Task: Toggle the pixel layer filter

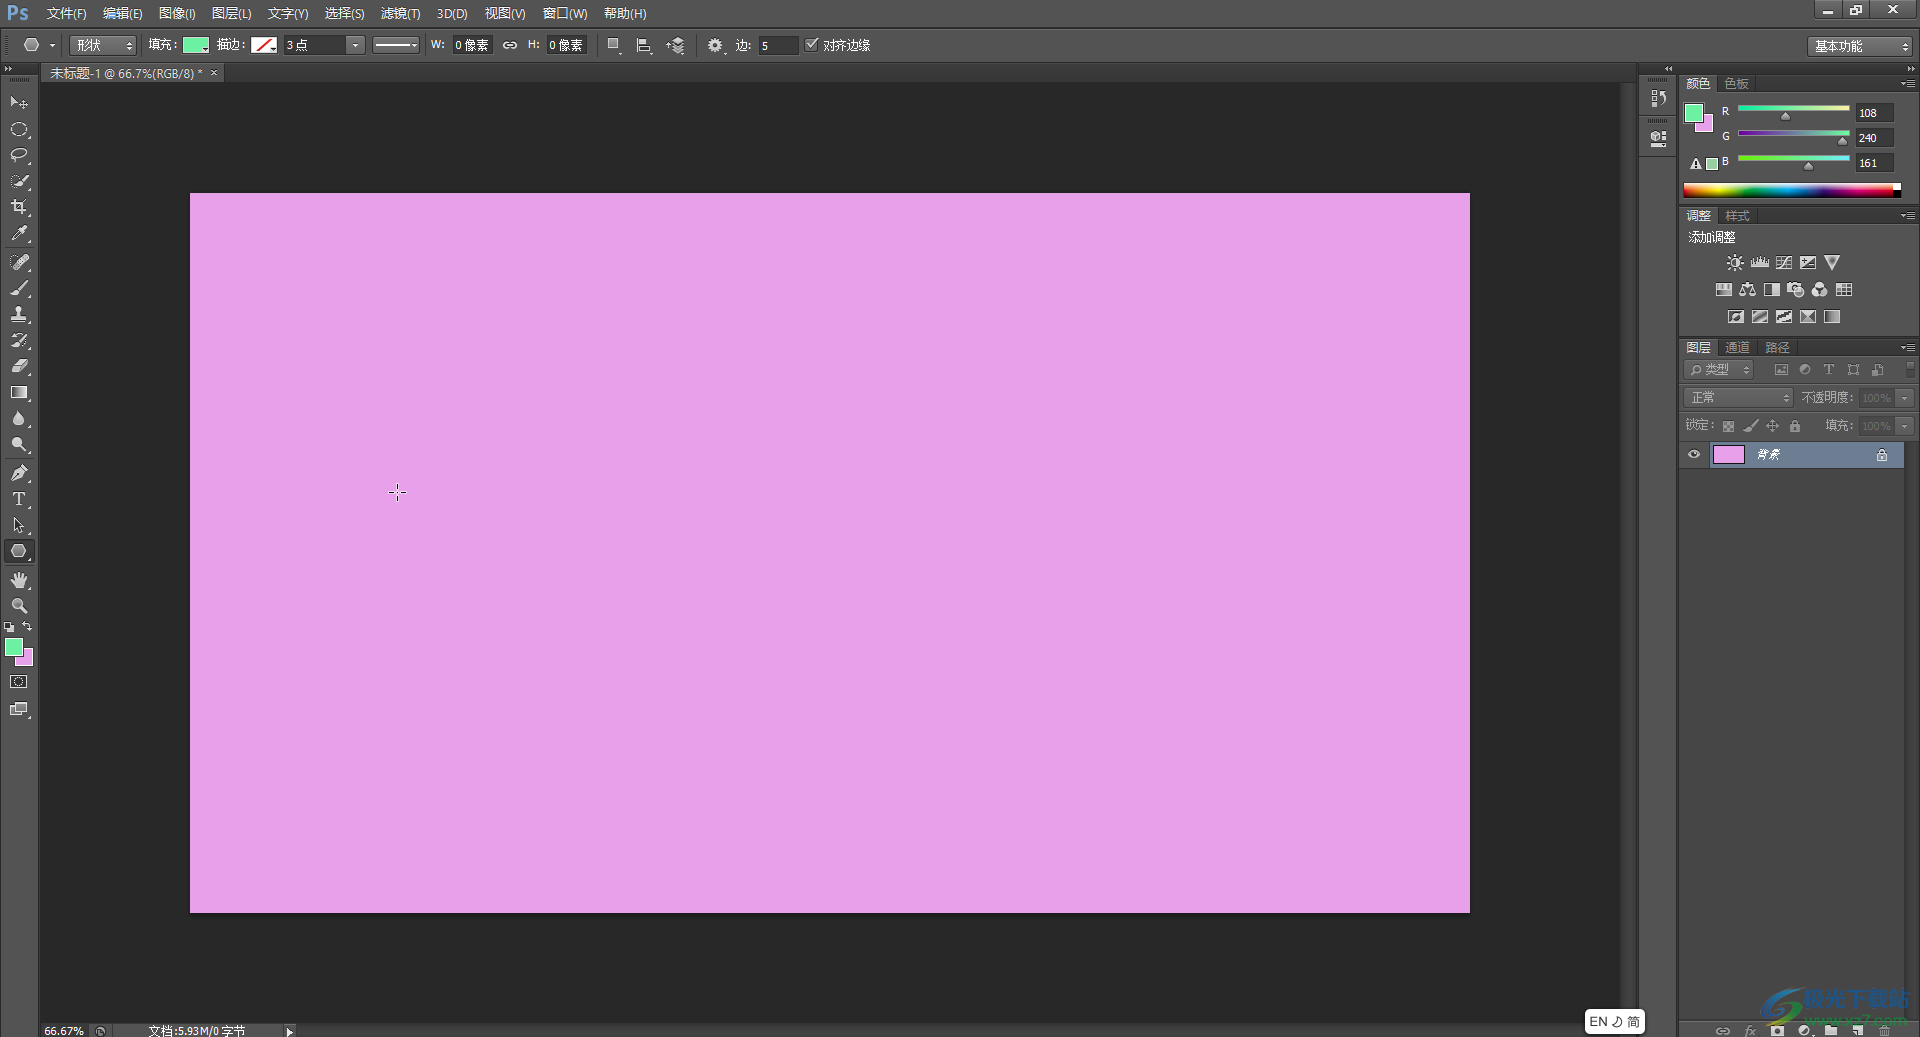Action: 1781,370
